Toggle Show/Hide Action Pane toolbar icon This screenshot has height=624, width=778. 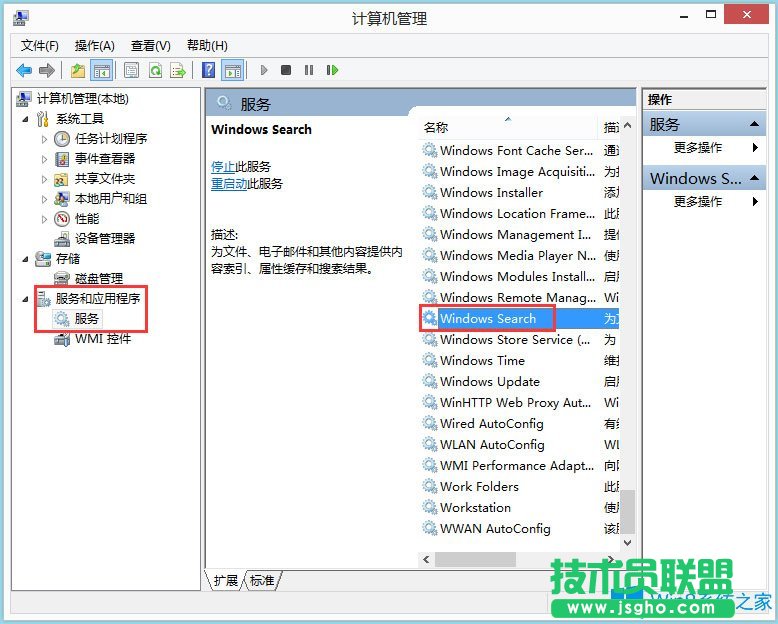tap(233, 70)
